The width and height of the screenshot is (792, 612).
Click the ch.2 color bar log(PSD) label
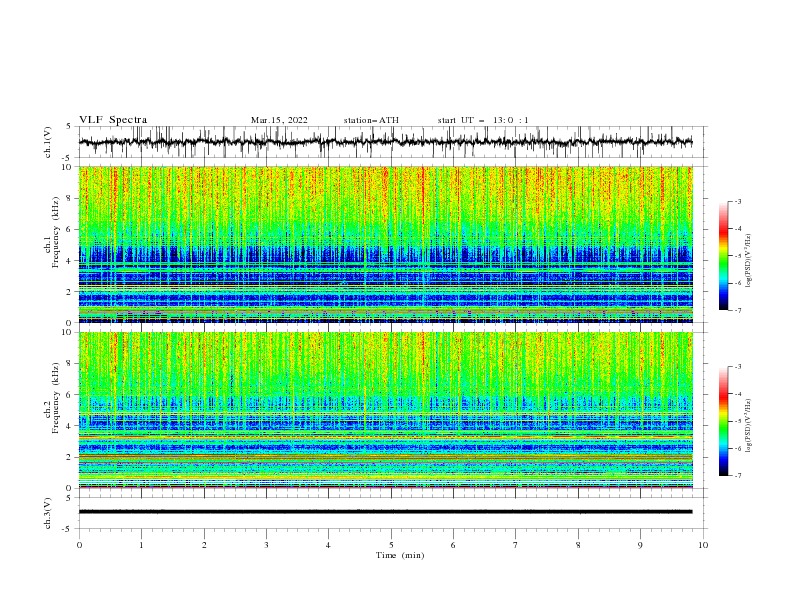749,425
